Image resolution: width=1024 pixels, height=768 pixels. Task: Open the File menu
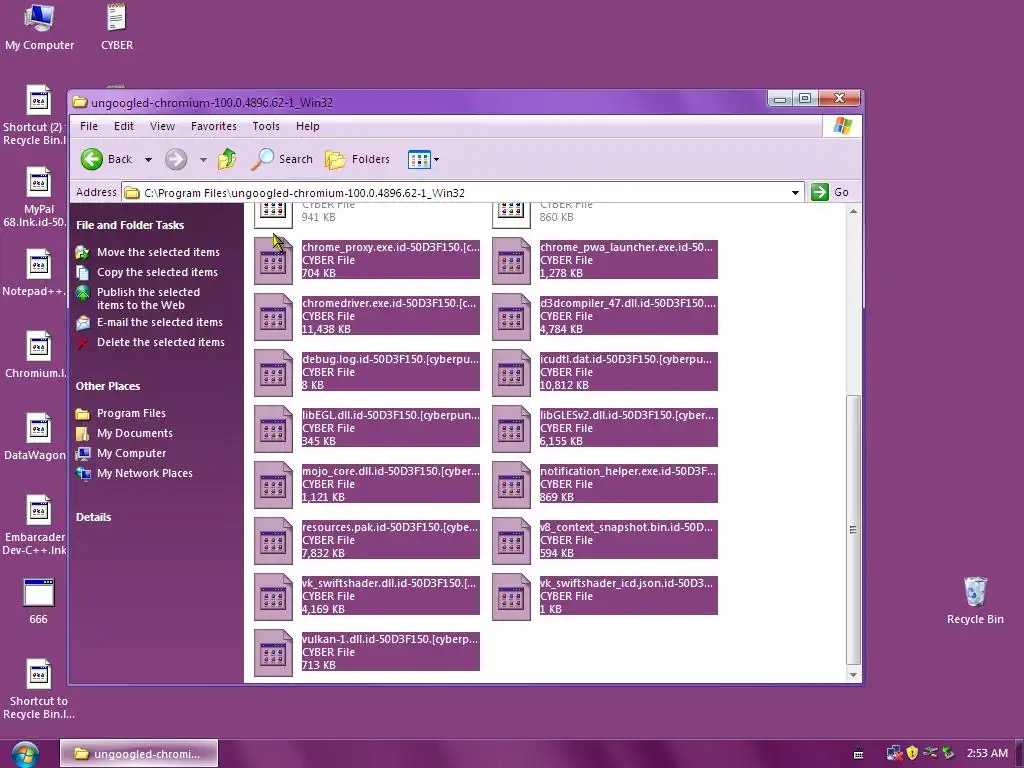(89, 126)
